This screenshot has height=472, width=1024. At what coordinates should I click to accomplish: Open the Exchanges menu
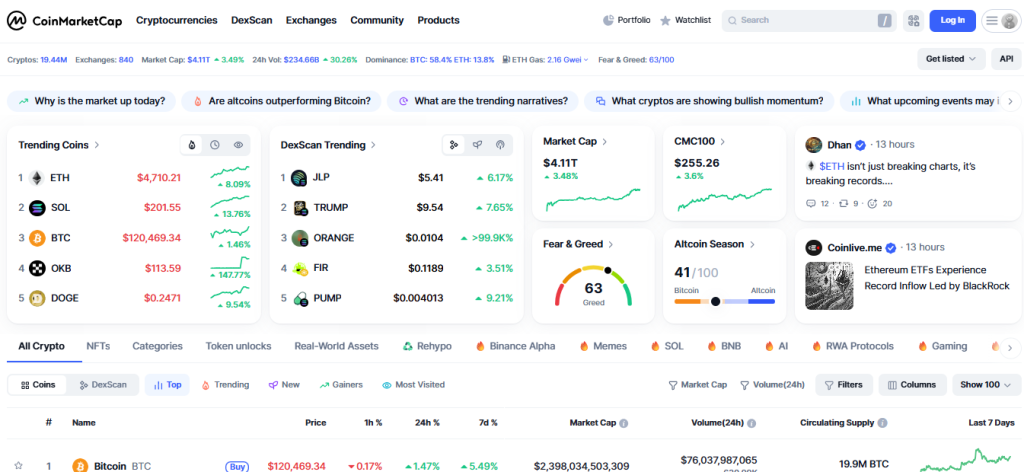click(311, 20)
